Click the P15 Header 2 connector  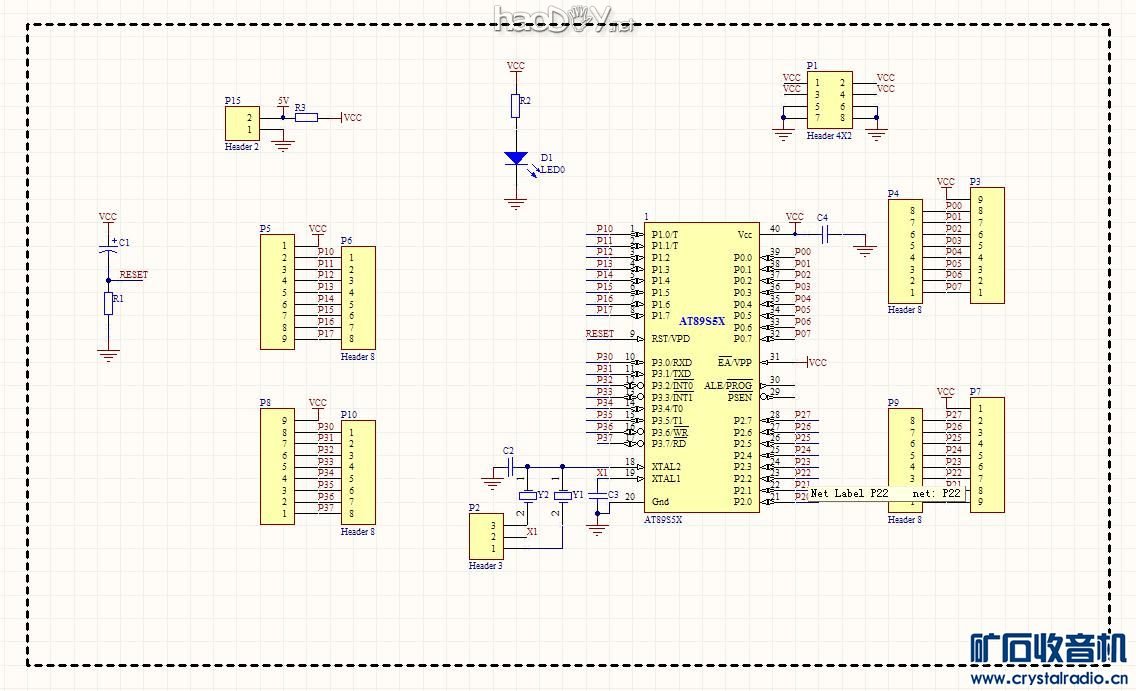242,124
